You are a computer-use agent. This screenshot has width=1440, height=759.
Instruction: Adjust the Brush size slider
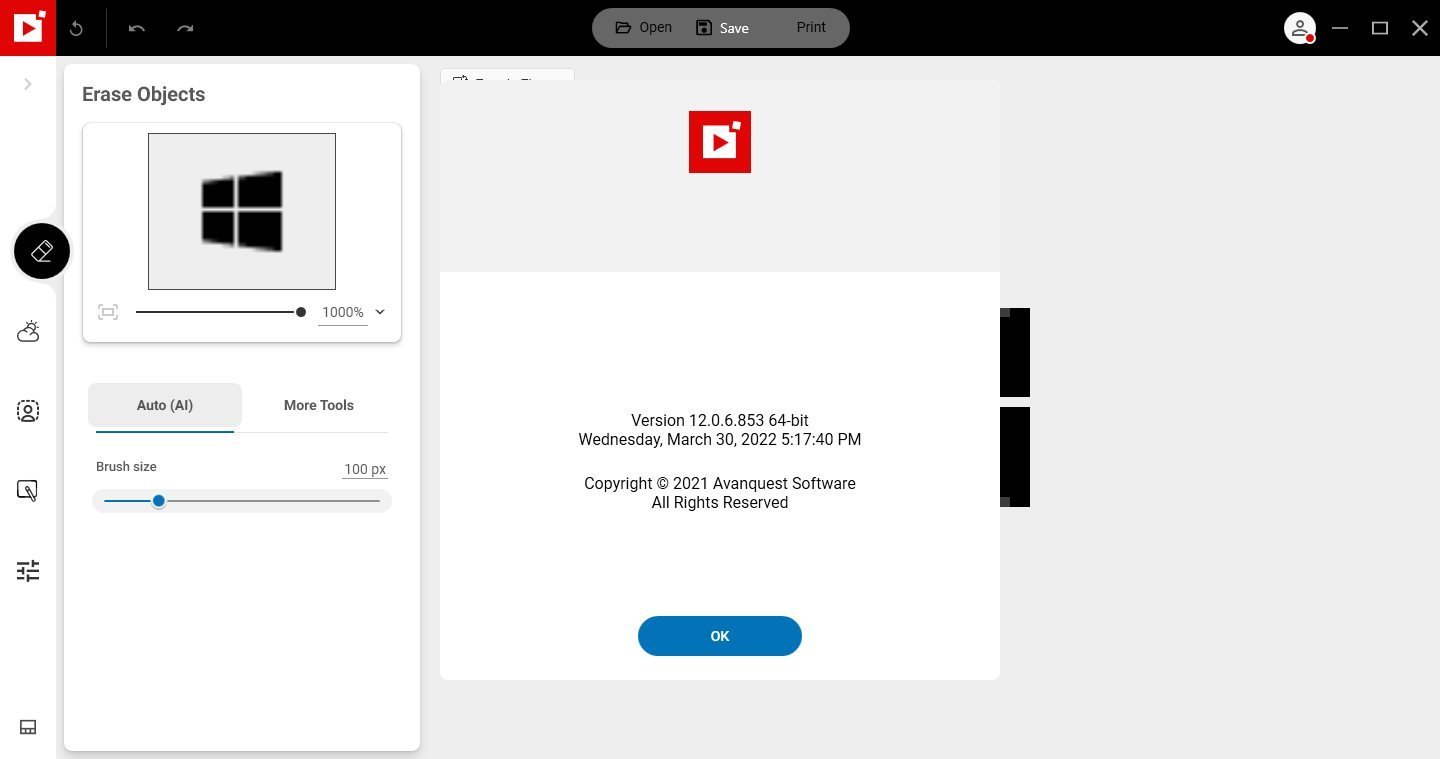(x=241, y=500)
